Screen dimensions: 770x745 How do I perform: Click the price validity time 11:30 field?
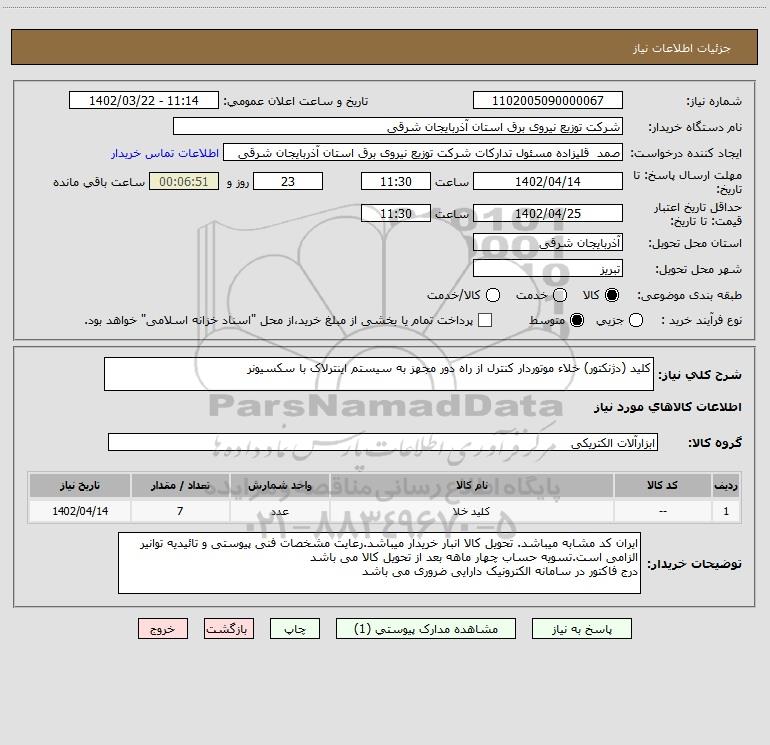click(x=396, y=213)
